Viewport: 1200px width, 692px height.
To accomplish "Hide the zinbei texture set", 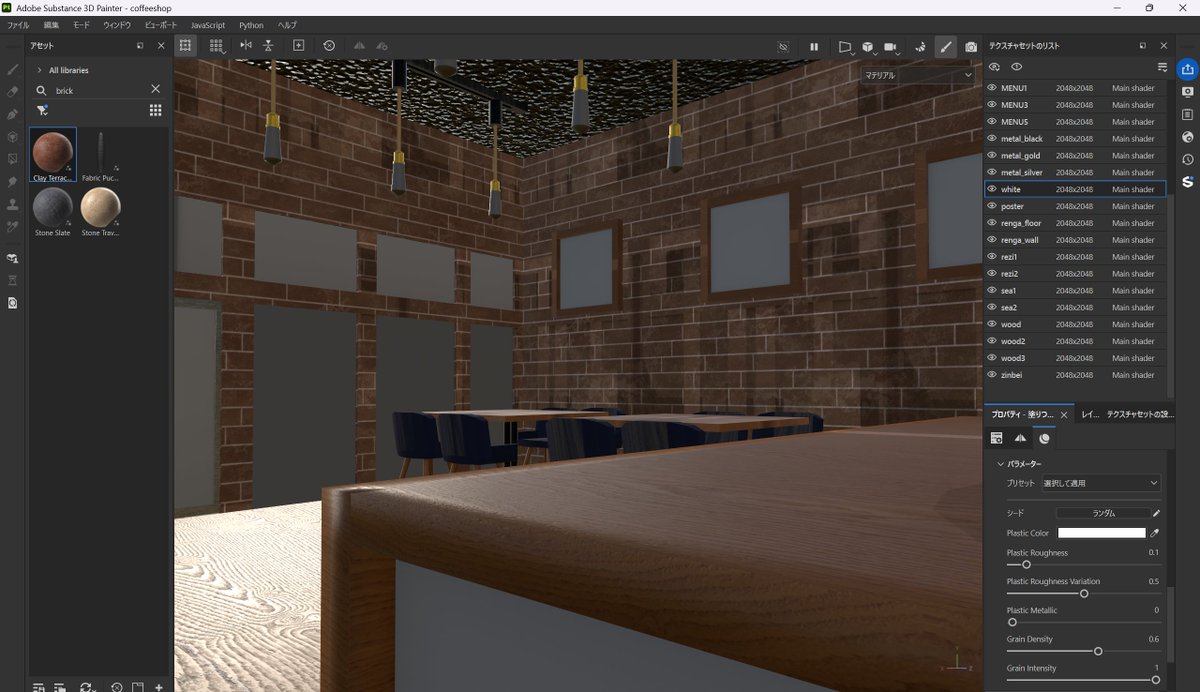I will coord(992,375).
